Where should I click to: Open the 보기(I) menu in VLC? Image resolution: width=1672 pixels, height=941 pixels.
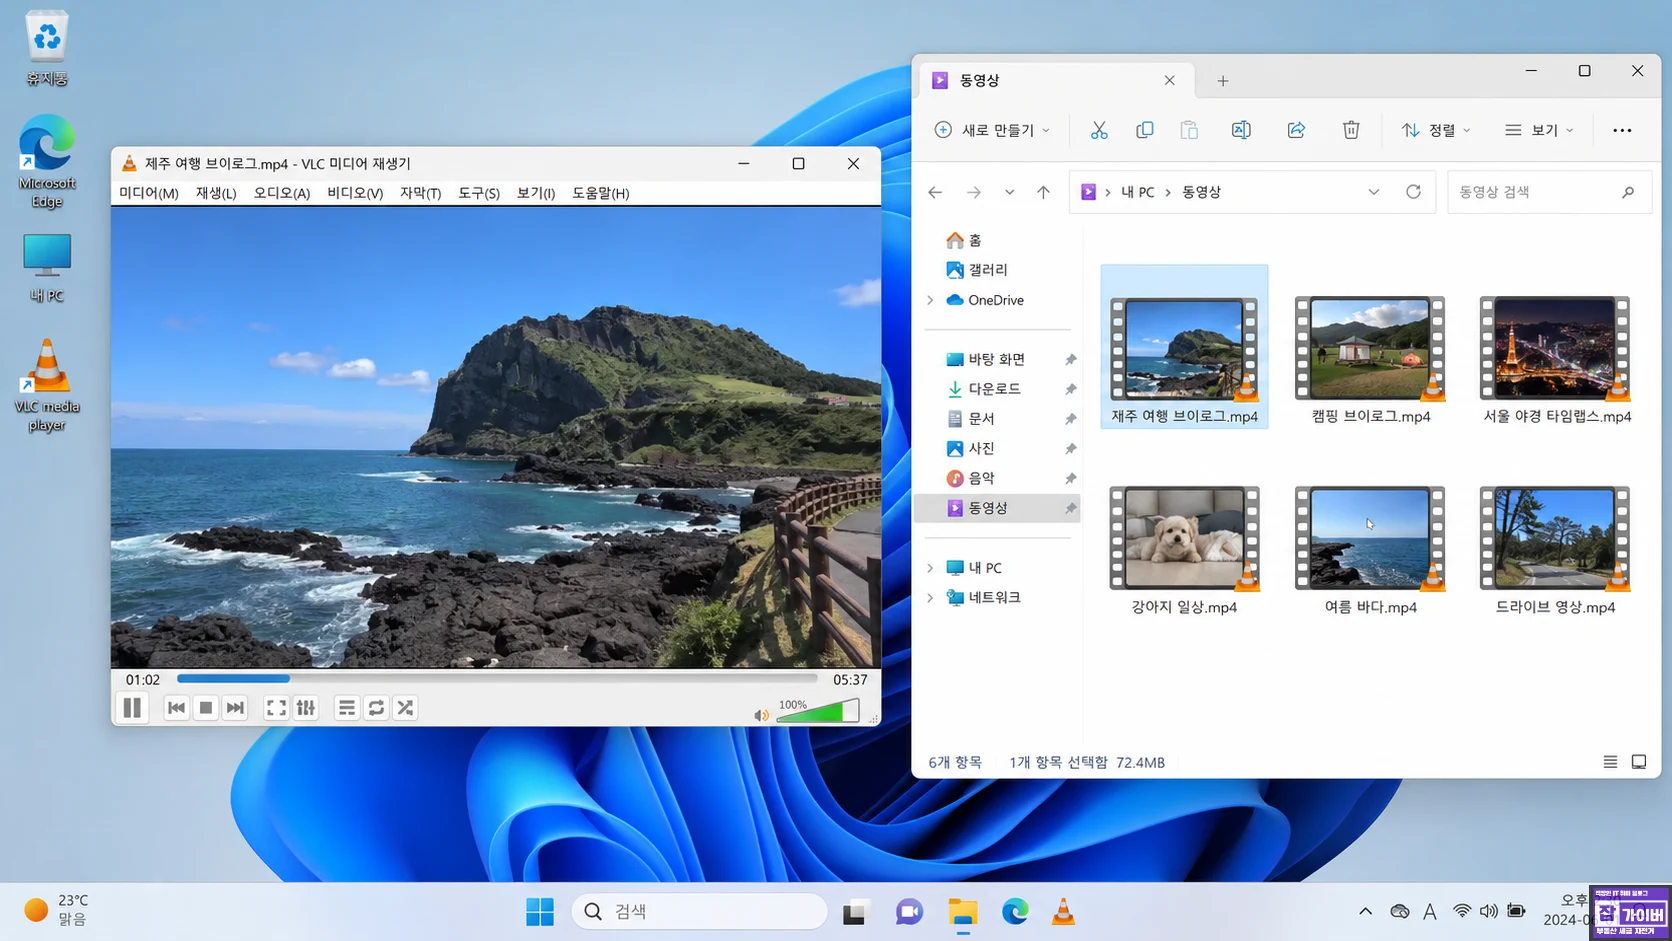536,193
